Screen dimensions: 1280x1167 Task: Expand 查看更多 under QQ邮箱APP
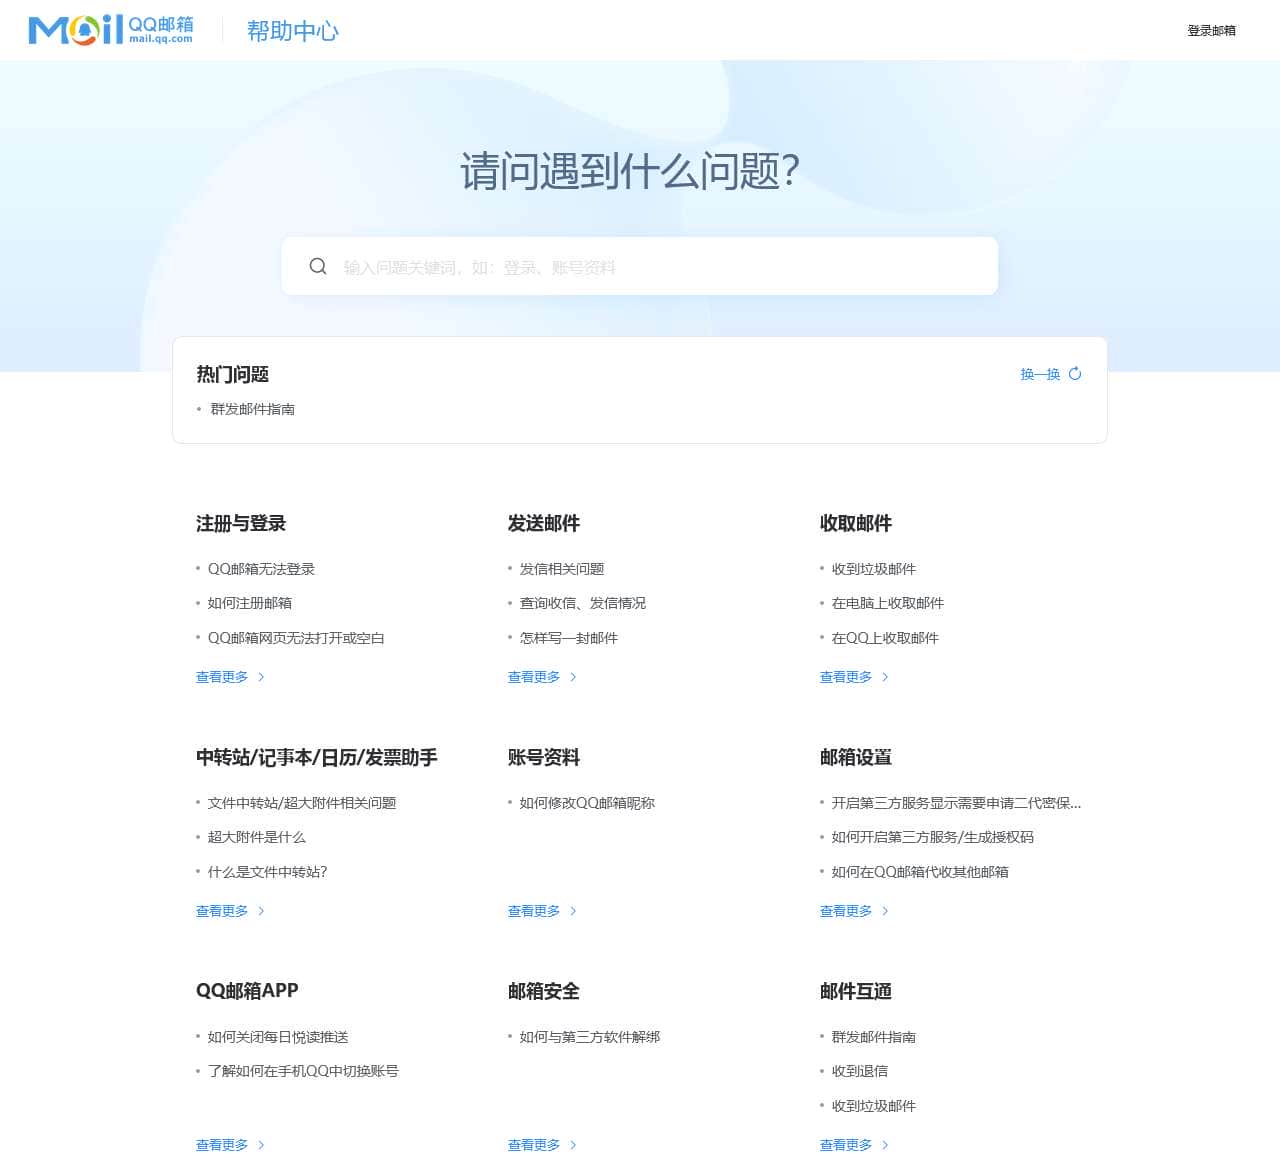[222, 1145]
